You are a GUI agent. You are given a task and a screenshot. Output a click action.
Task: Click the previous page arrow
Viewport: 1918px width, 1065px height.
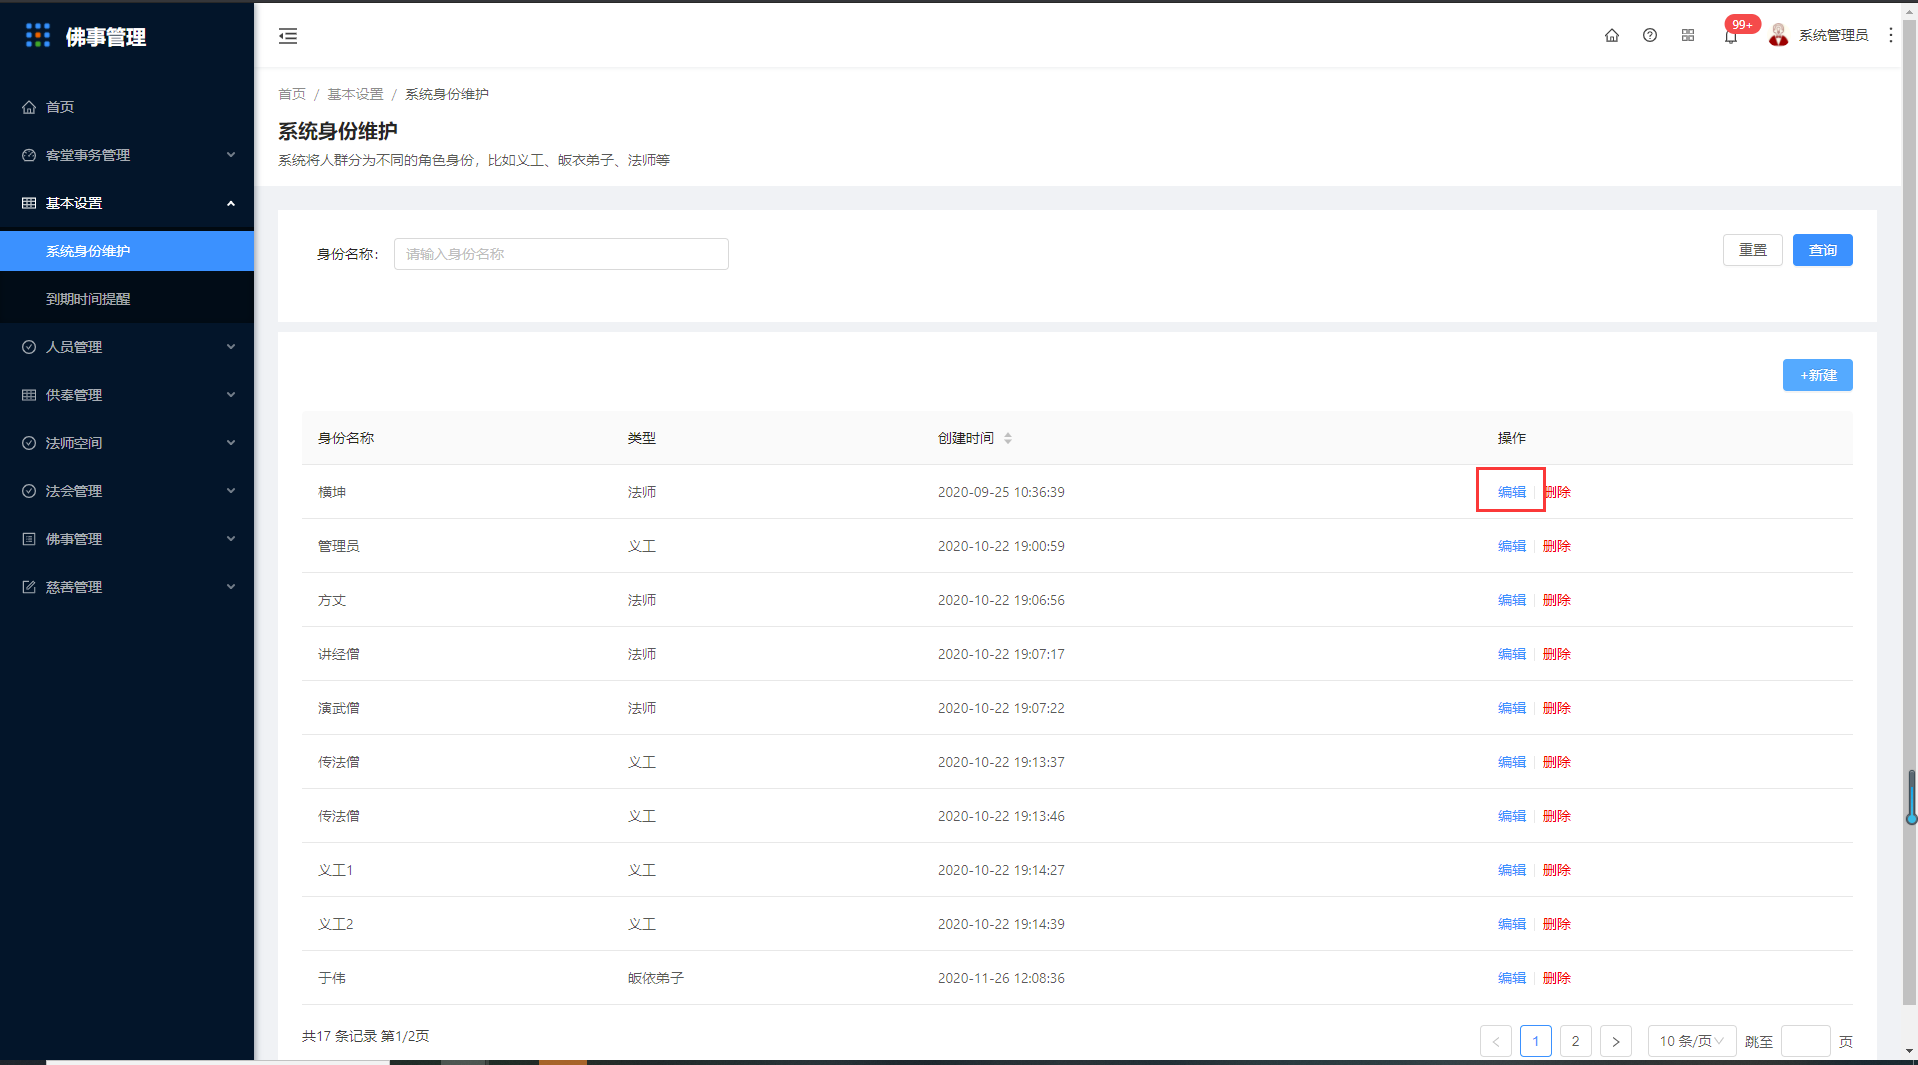click(1496, 1041)
